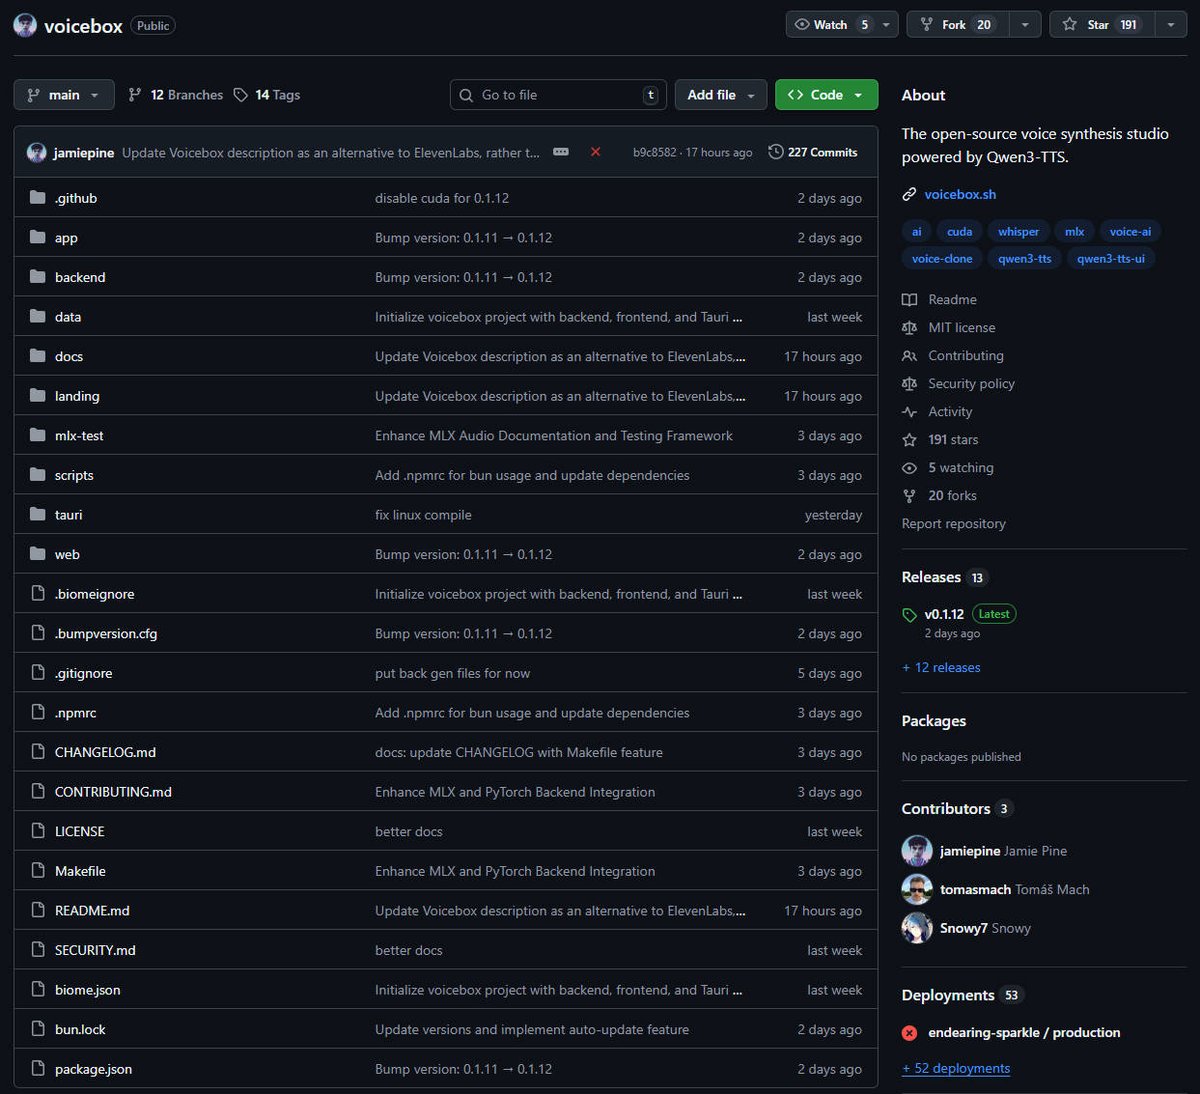Click the voicebox repository owner avatar
The height and width of the screenshot is (1094, 1200).
coord(25,25)
